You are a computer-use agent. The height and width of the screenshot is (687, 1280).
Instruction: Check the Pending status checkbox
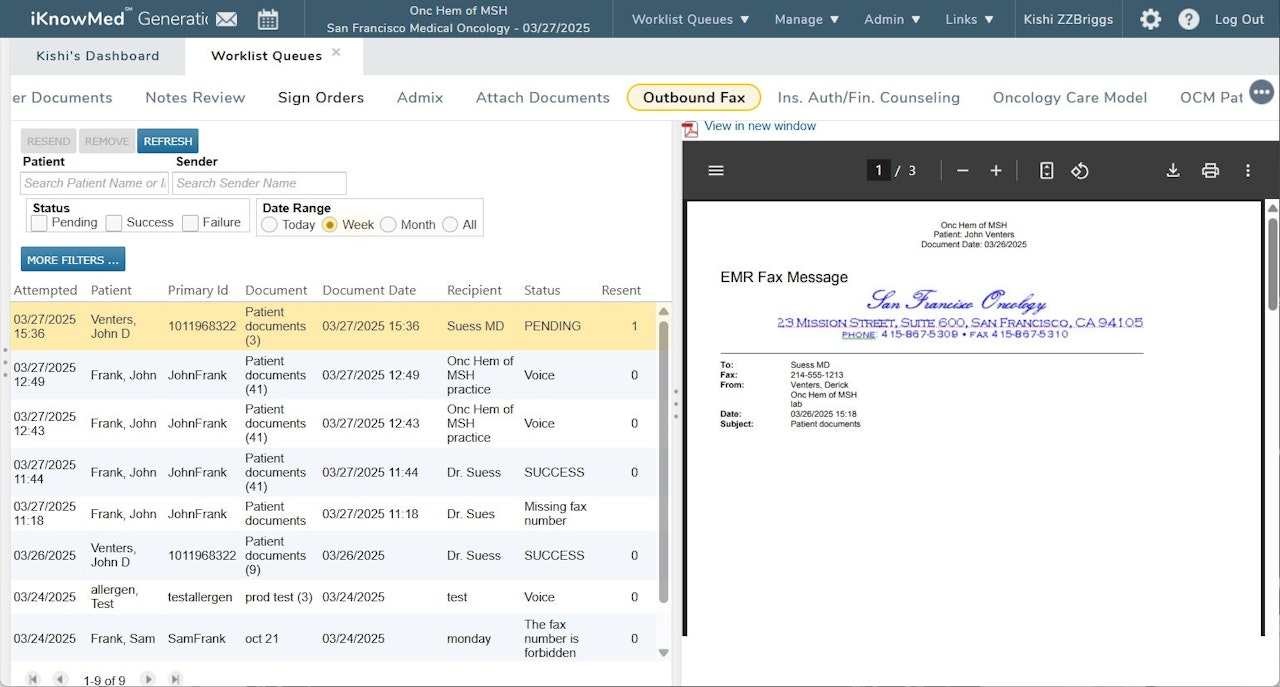(39, 223)
